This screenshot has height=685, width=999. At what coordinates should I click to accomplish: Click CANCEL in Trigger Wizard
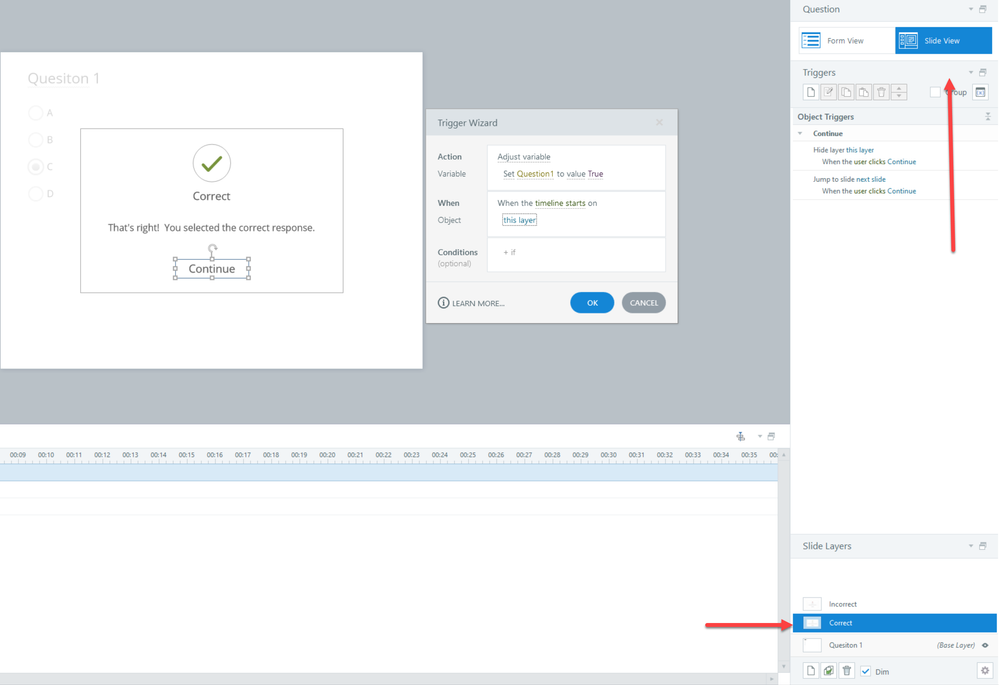click(643, 303)
